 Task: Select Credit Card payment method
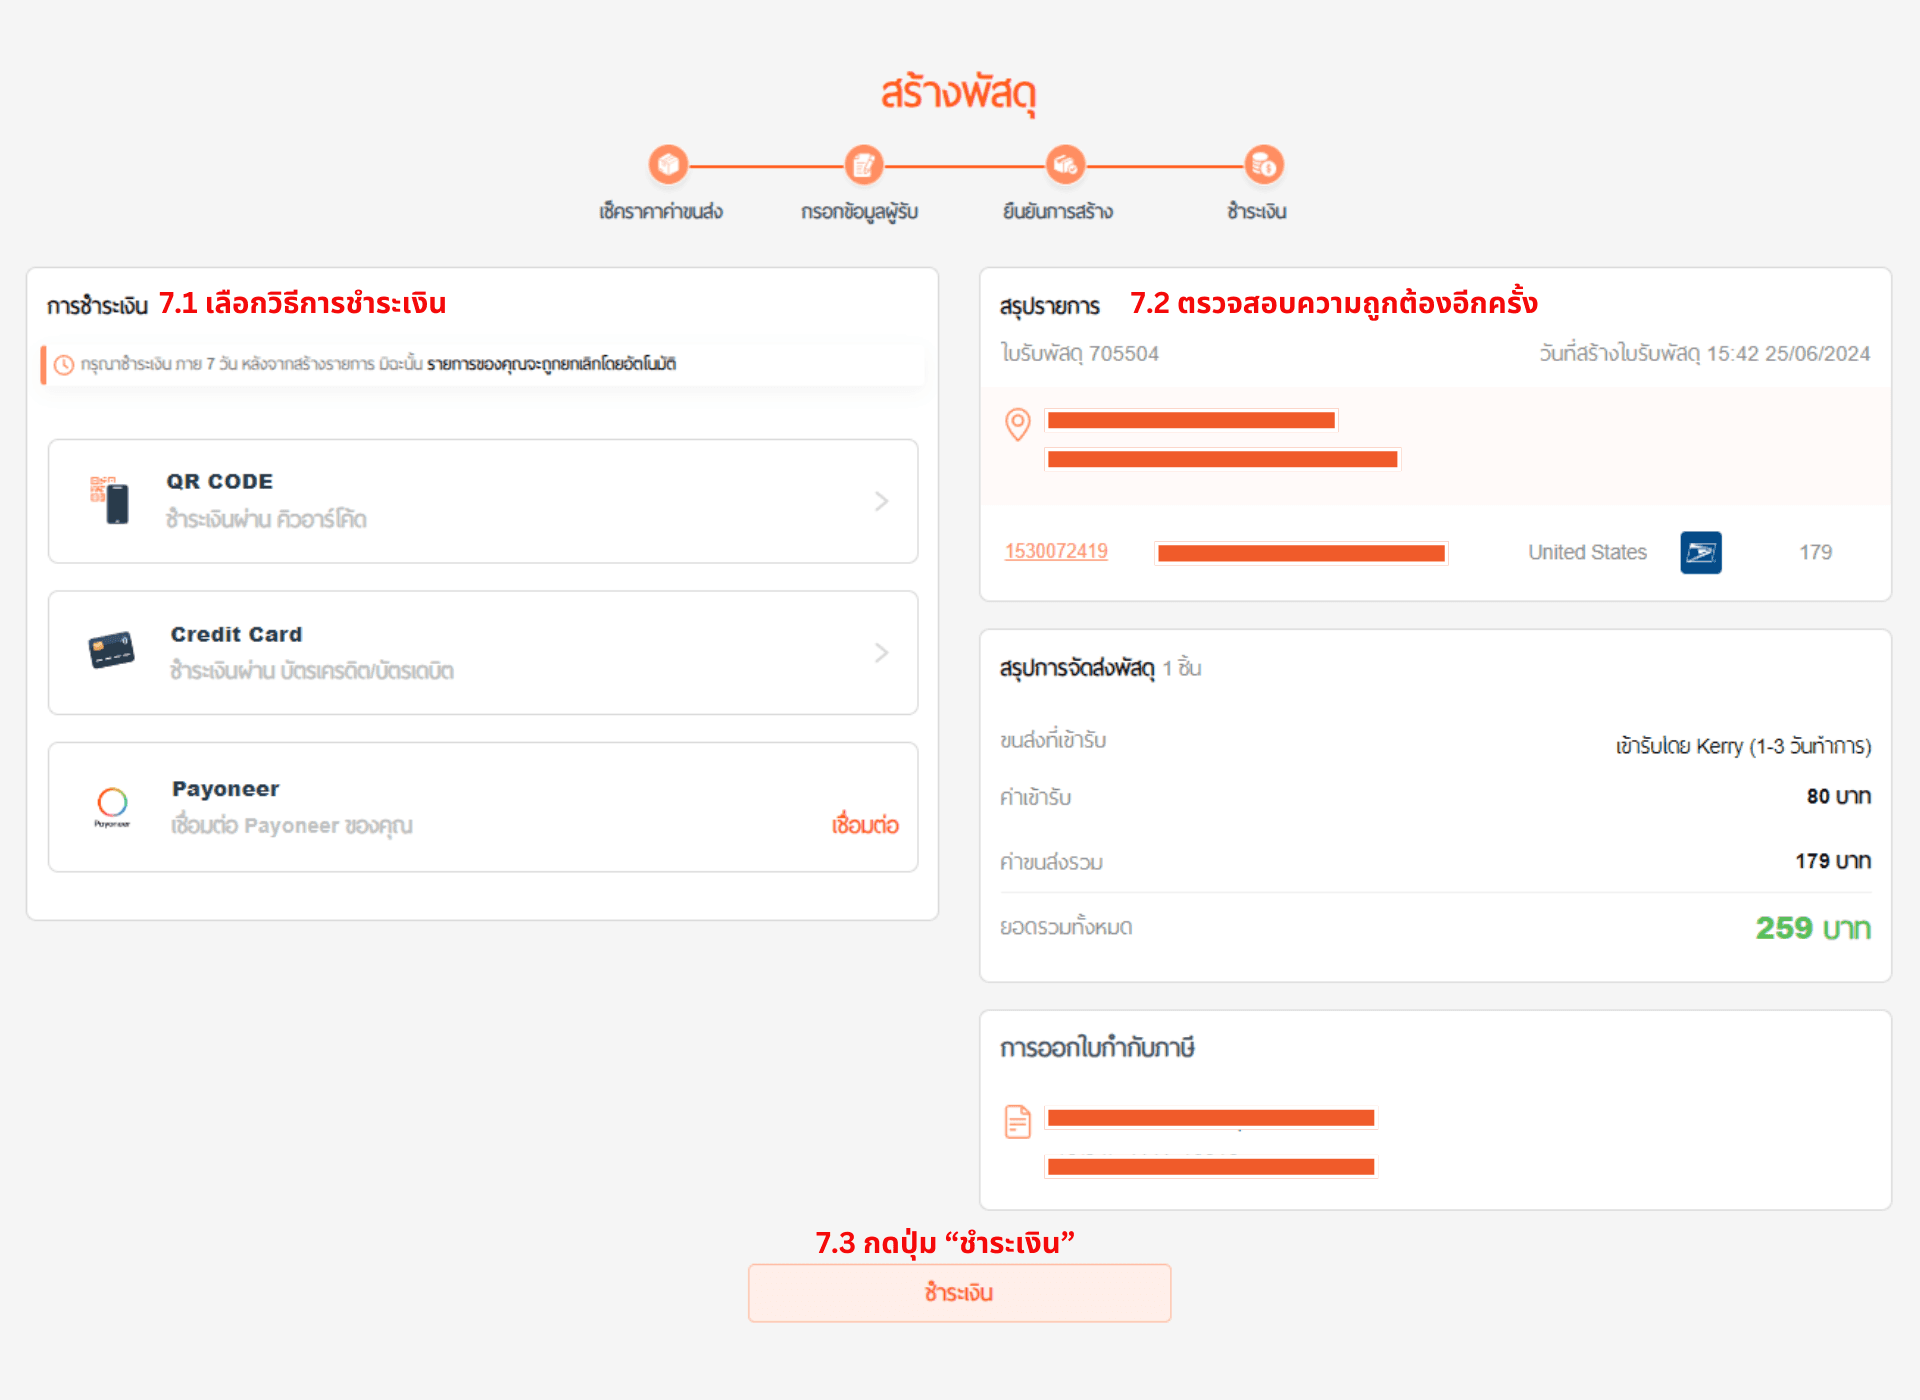483,653
